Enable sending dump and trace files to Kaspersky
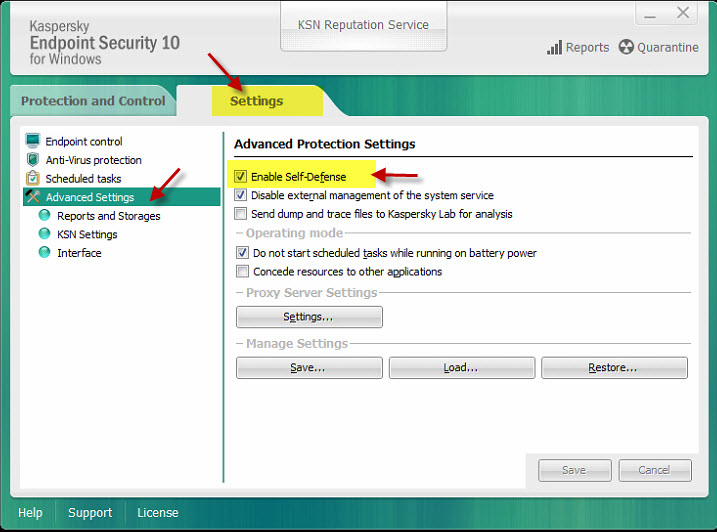 click(x=241, y=214)
